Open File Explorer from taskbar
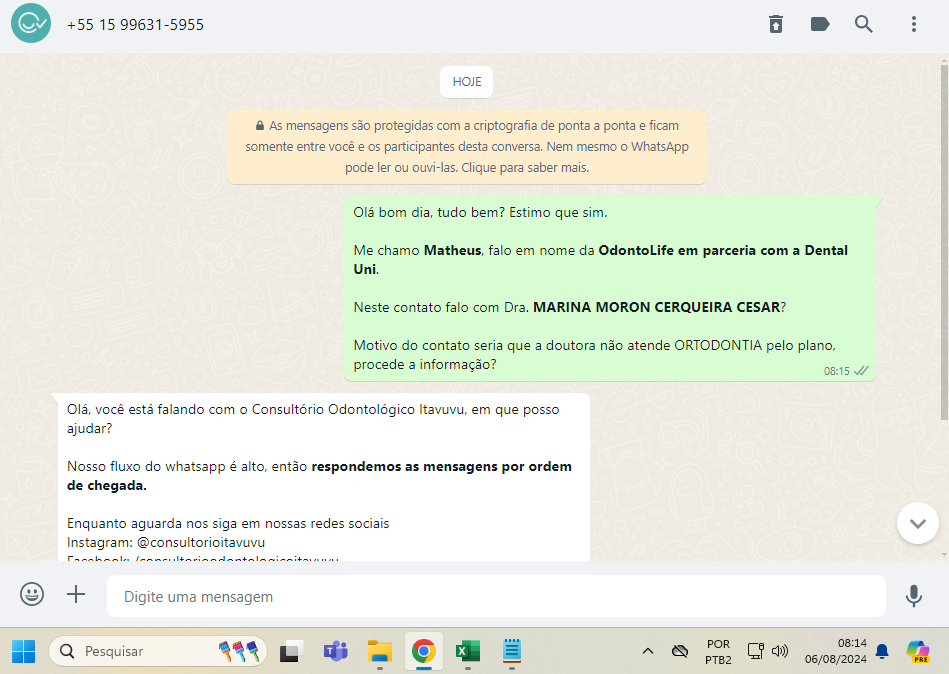Viewport: 949px width, 674px height. coord(379,652)
